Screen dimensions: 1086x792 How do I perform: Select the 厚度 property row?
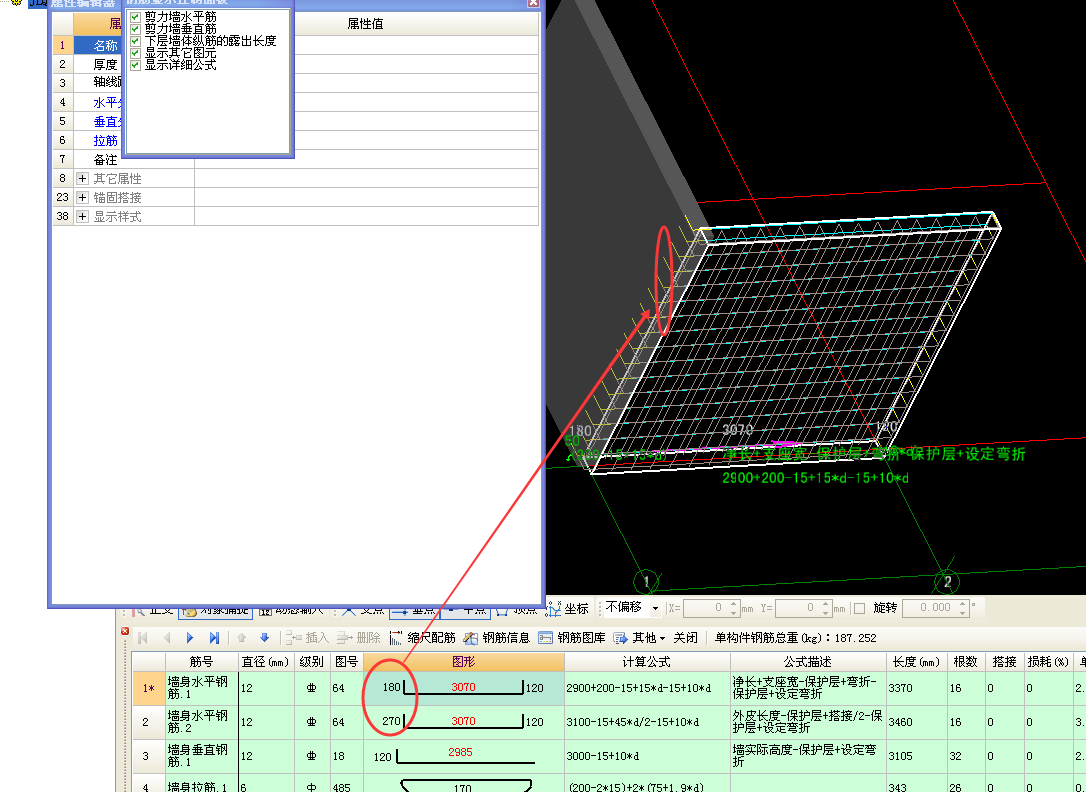pyautogui.click(x=296, y=64)
